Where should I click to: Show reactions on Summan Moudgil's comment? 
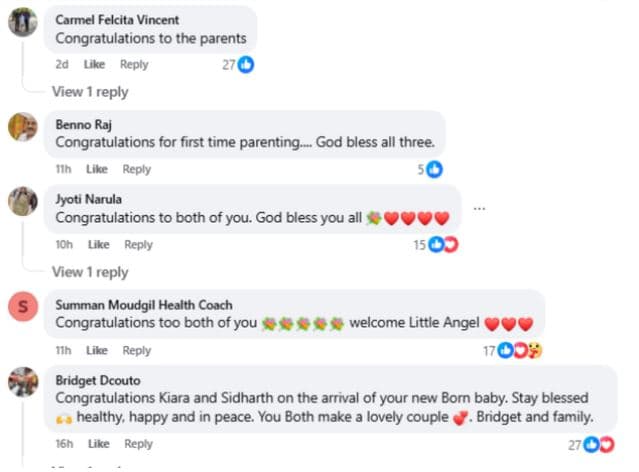513,350
